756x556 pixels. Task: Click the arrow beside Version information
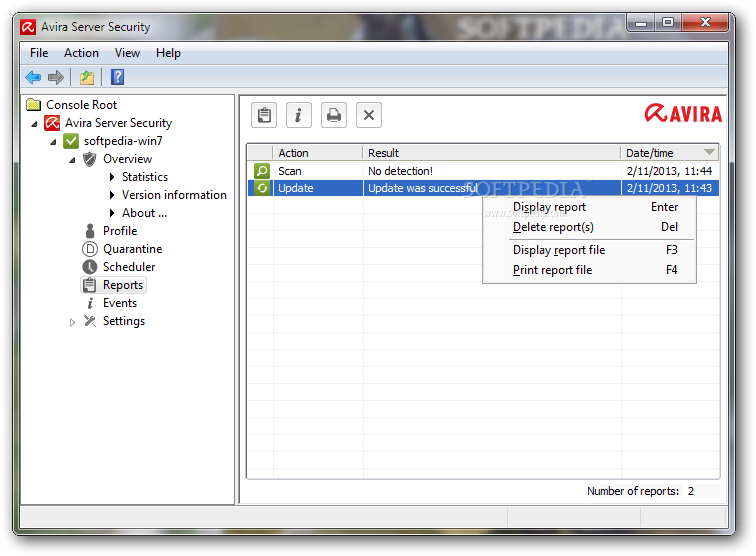pos(112,195)
